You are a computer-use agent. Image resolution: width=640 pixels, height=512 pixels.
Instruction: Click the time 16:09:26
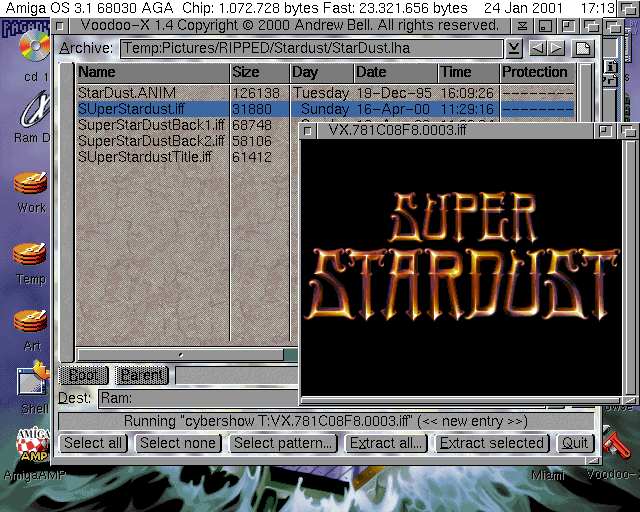(467, 93)
